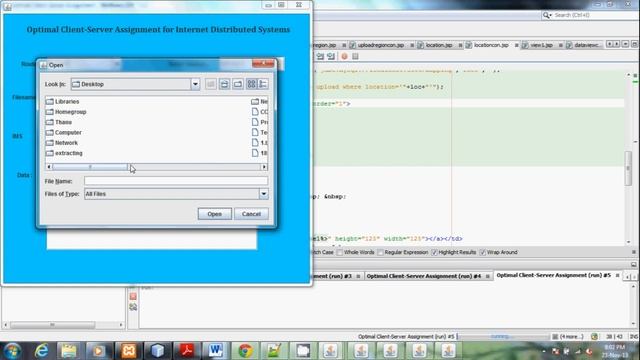The width and height of the screenshot is (640, 360).
Task: Click the Windows Start button
Action: [x=13, y=351]
